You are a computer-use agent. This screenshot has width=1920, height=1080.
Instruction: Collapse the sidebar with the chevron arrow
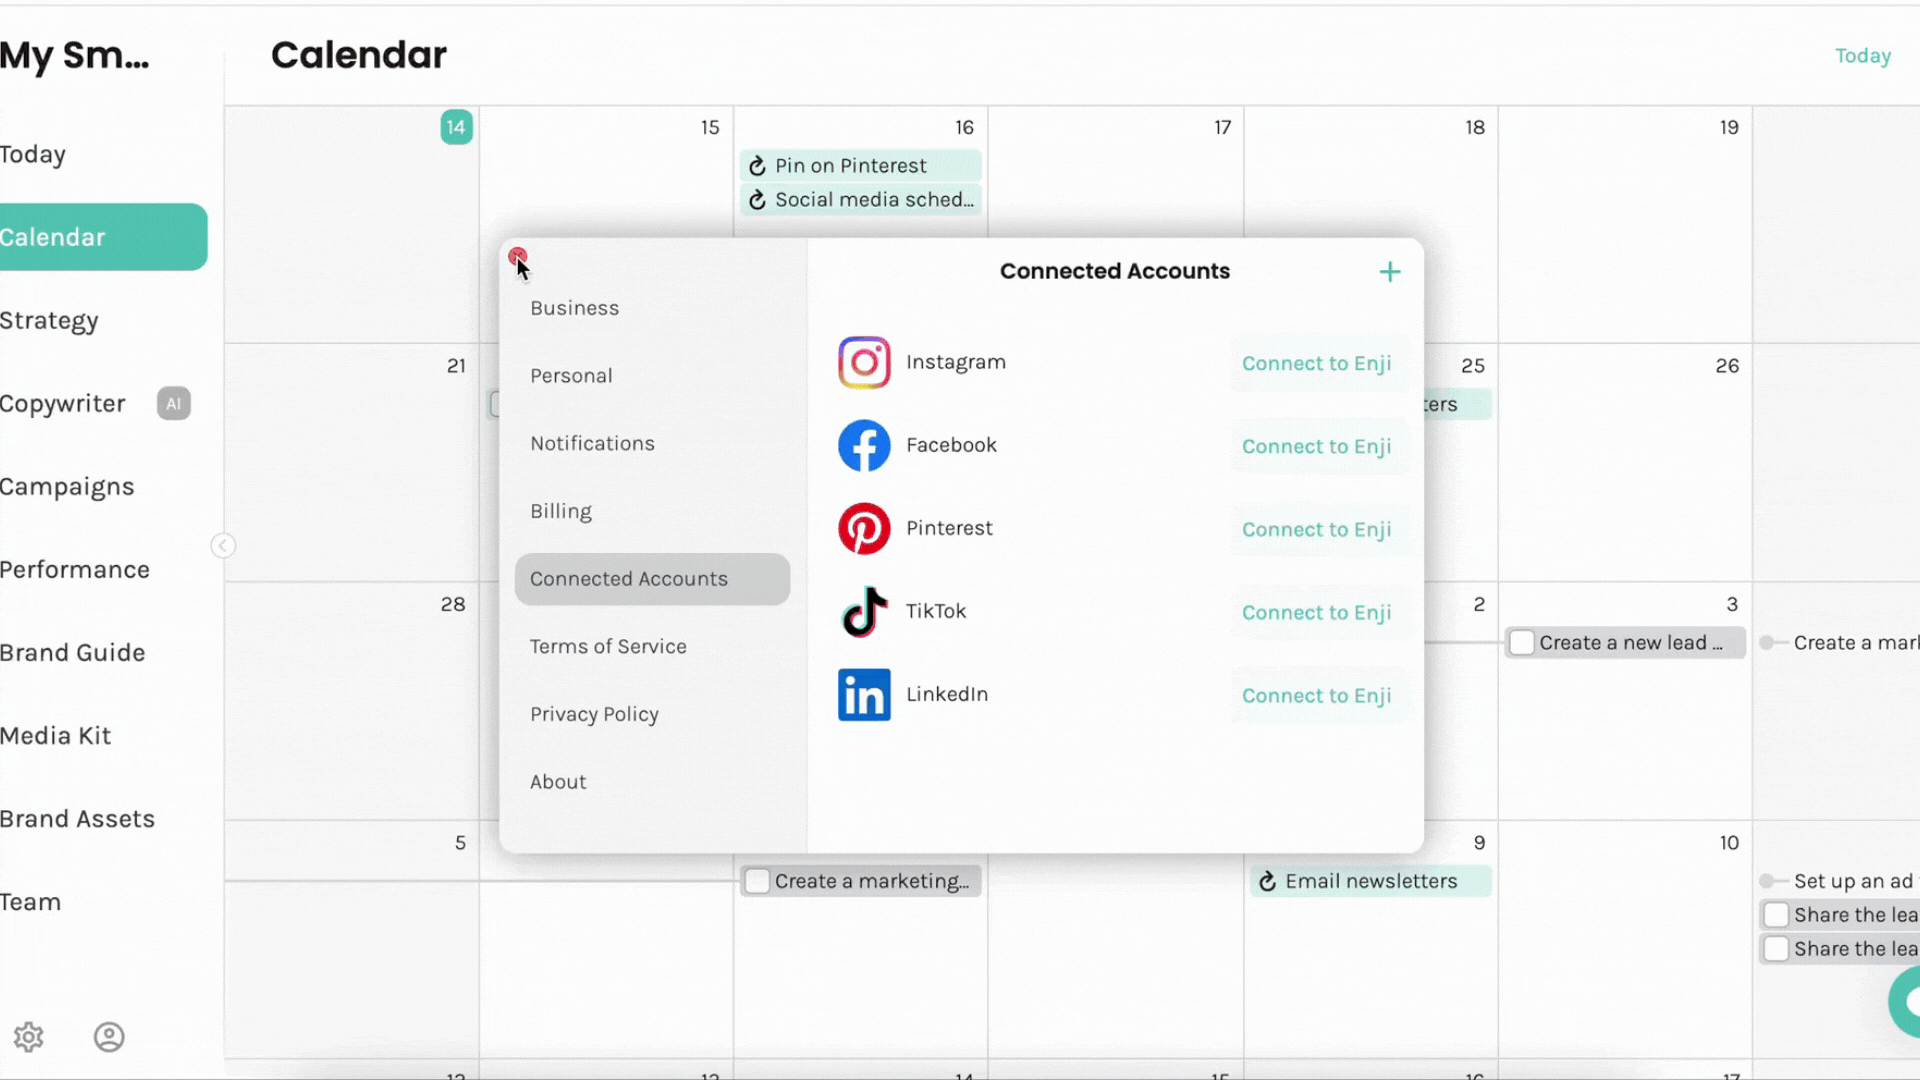pos(223,545)
